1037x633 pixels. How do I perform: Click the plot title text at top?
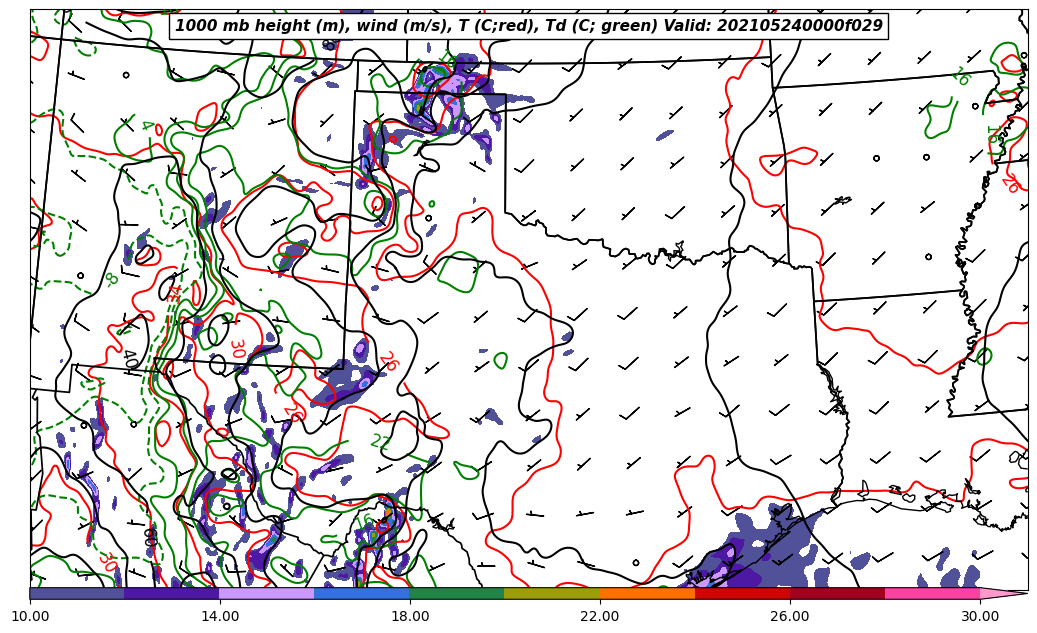[529, 26]
